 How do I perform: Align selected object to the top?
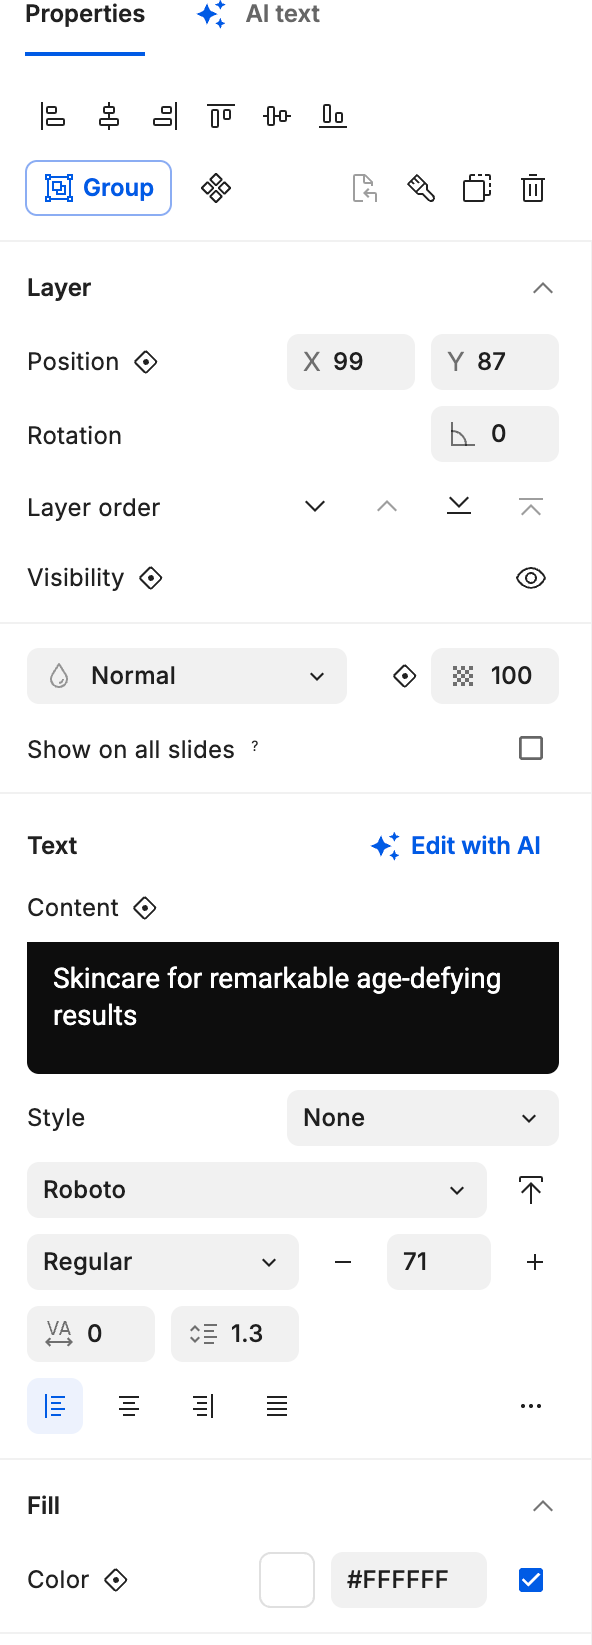[220, 116]
